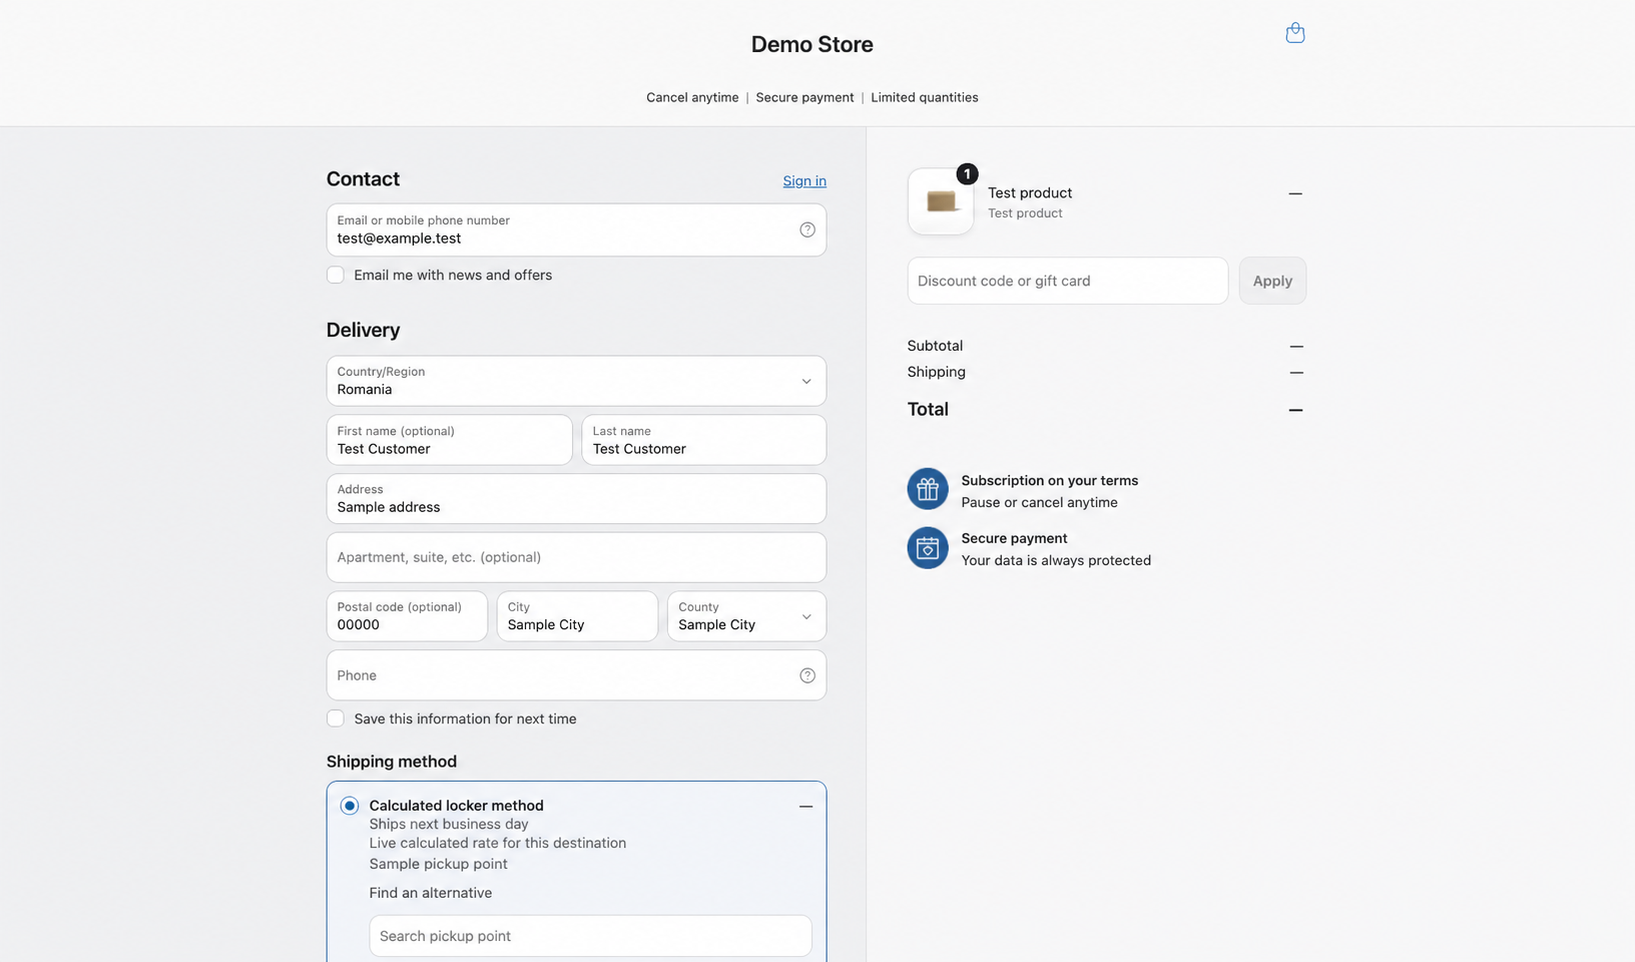Click the Shipping method heading

391,762
